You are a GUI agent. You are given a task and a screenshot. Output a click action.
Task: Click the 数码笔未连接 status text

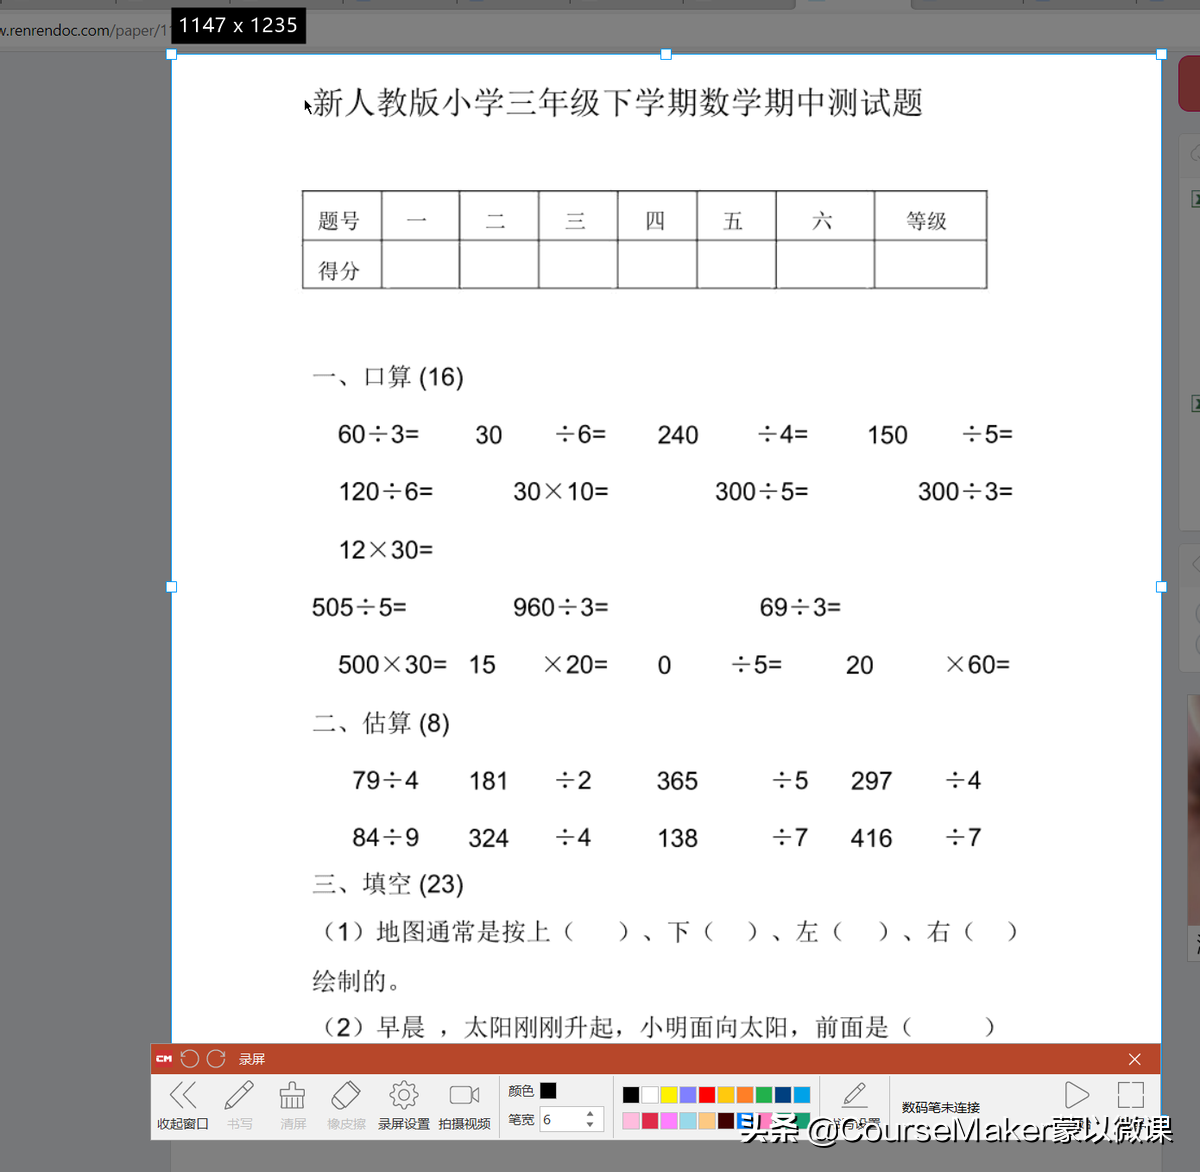coord(941,1107)
